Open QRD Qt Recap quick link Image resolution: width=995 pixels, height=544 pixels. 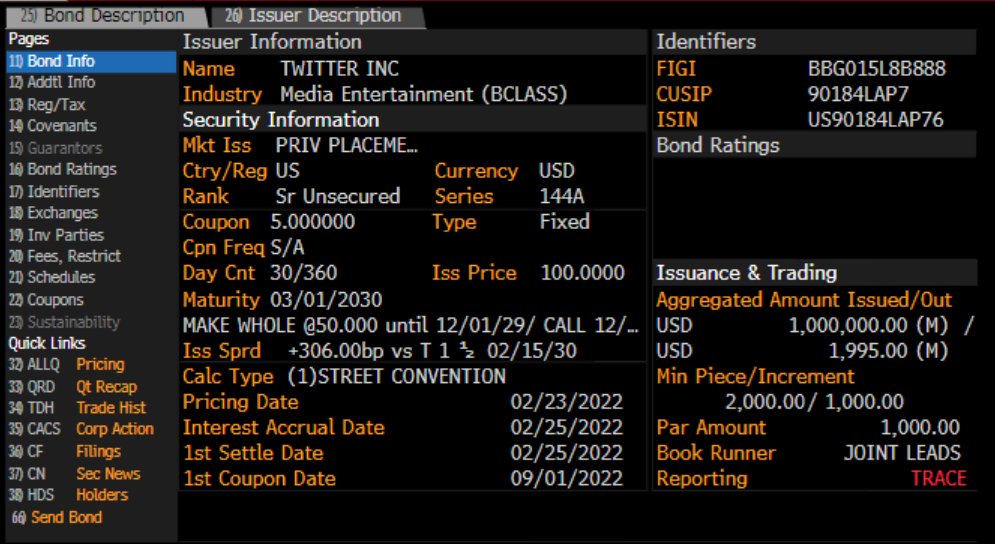[72, 387]
